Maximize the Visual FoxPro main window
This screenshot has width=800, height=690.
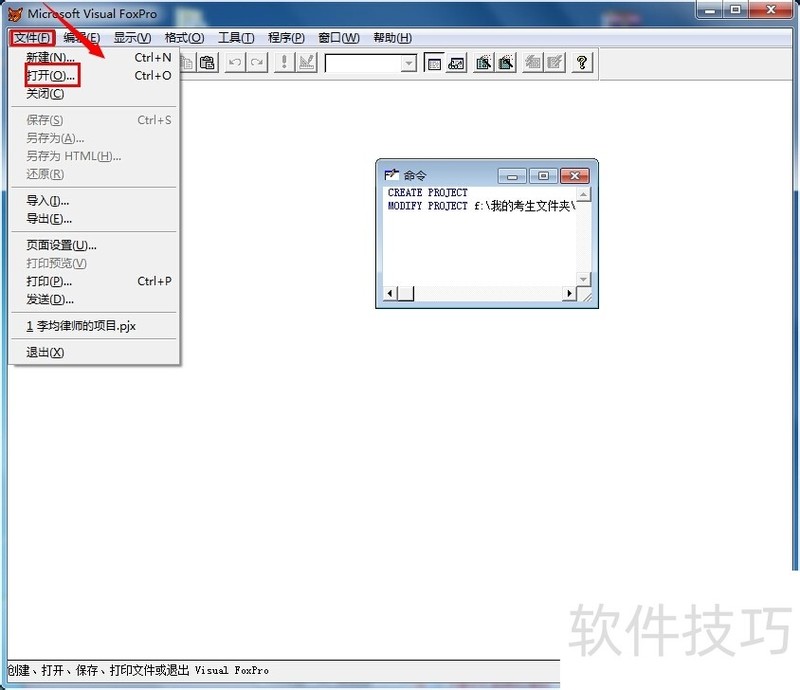point(735,10)
